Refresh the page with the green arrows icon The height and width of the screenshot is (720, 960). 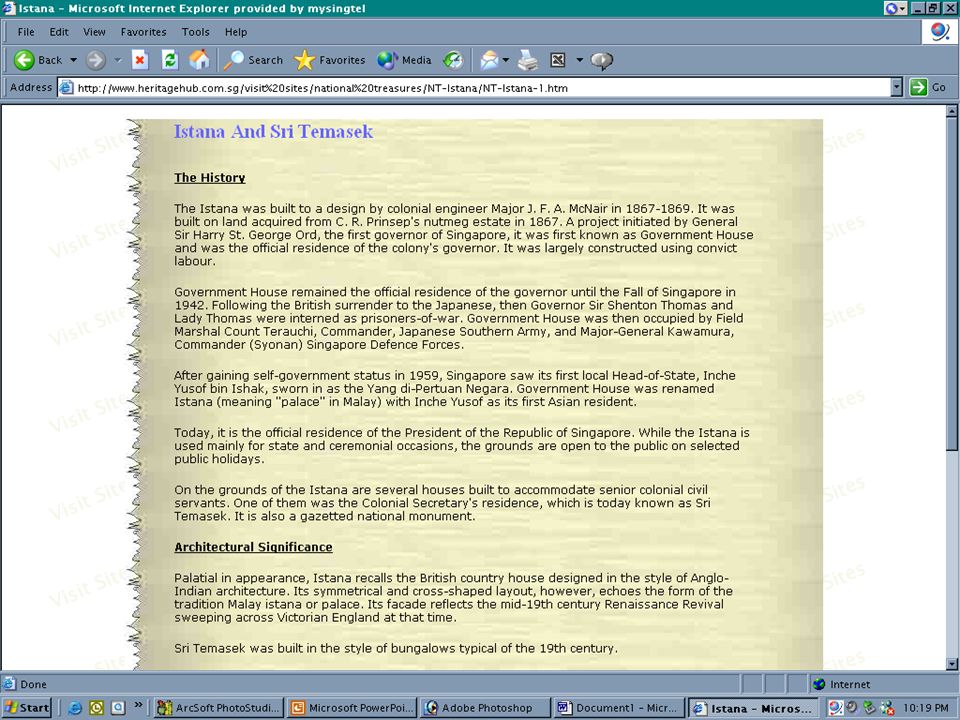(170, 60)
